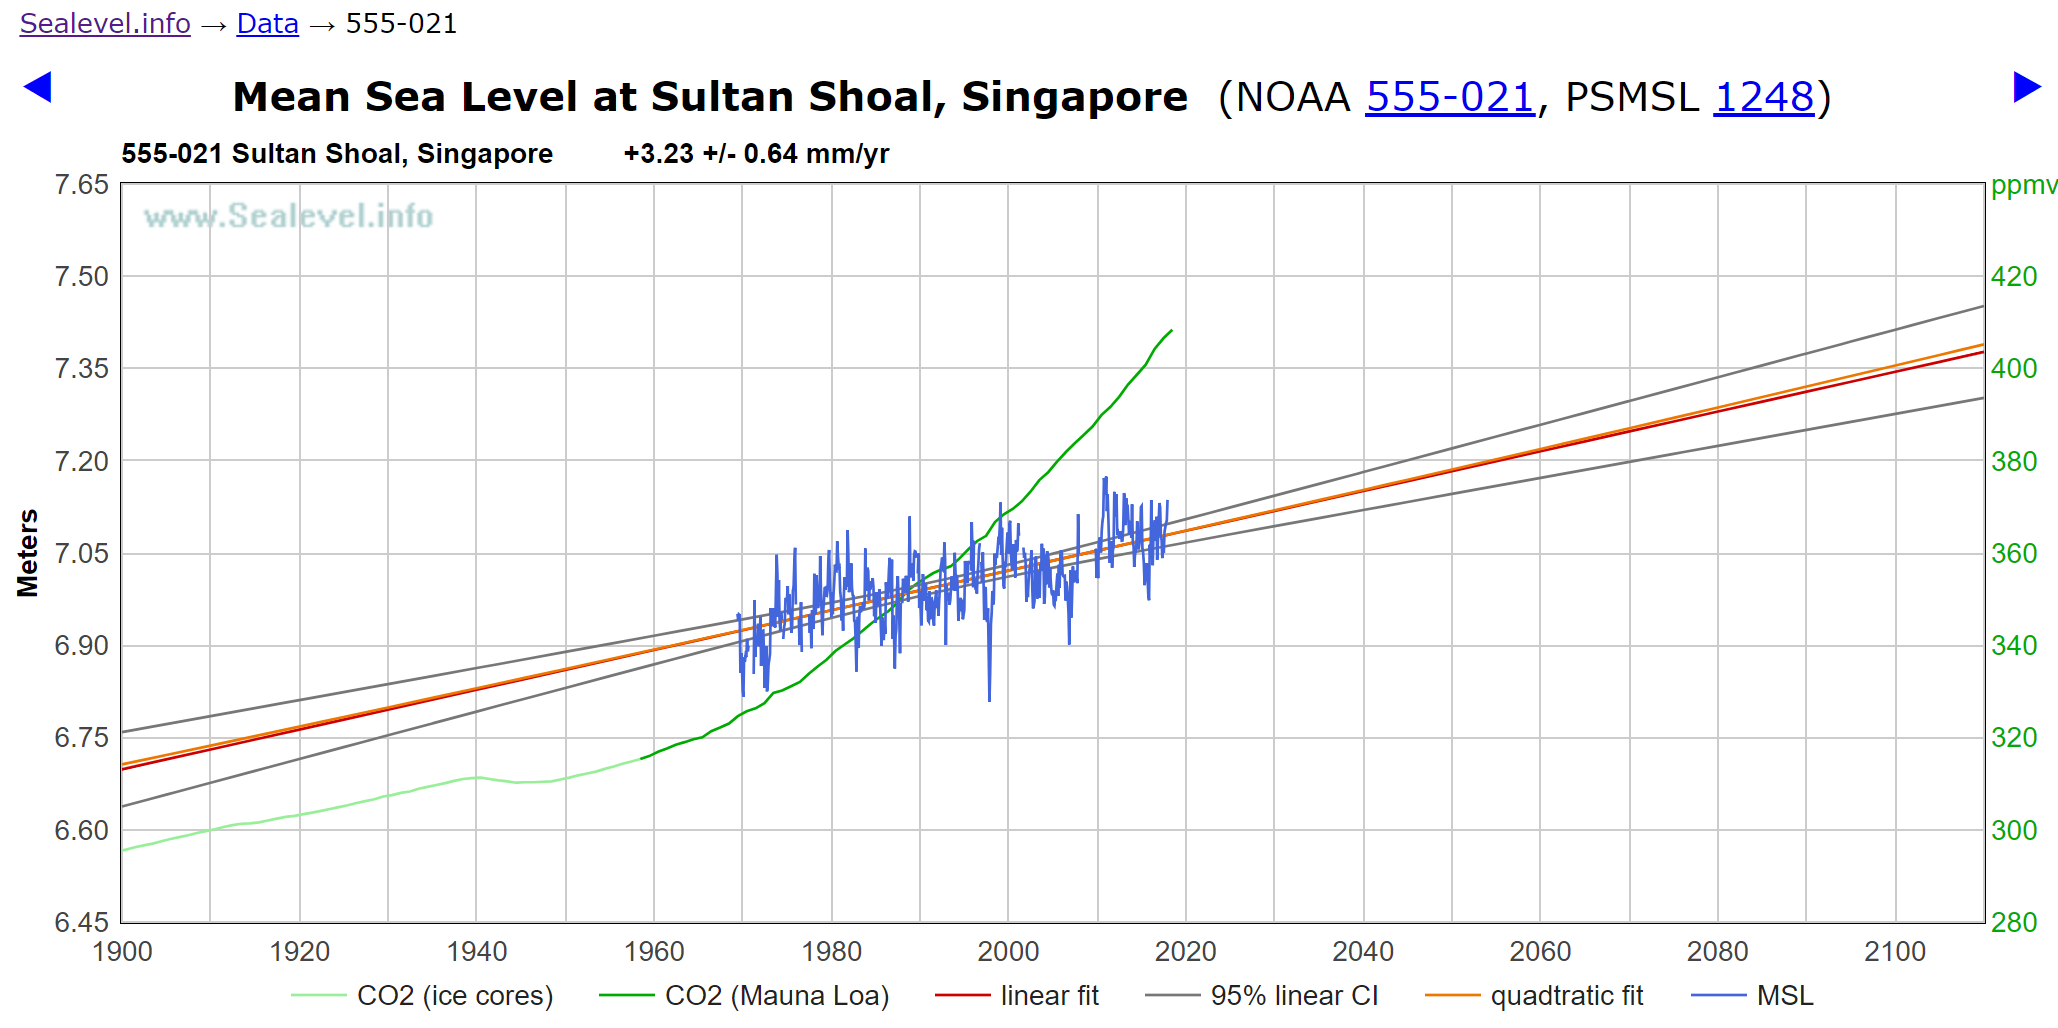2058x1028 pixels.
Task: Click the blue MSL legend line swatch
Action: click(x=1718, y=996)
